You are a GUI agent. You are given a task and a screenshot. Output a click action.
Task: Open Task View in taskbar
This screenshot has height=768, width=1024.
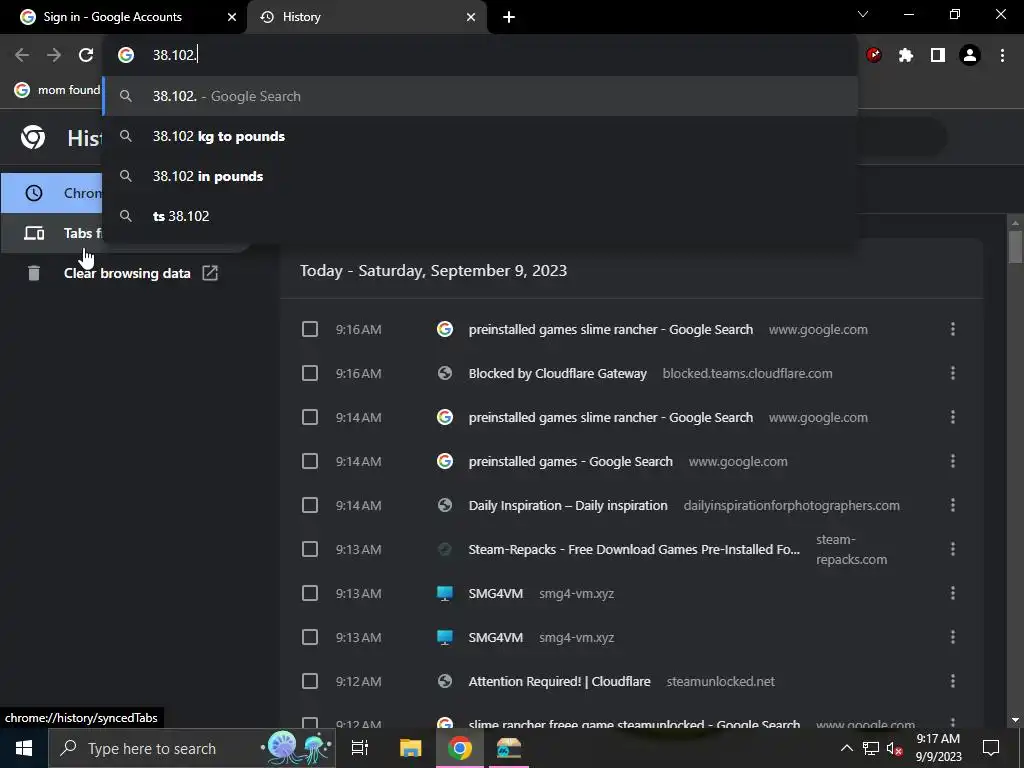pyautogui.click(x=360, y=748)
